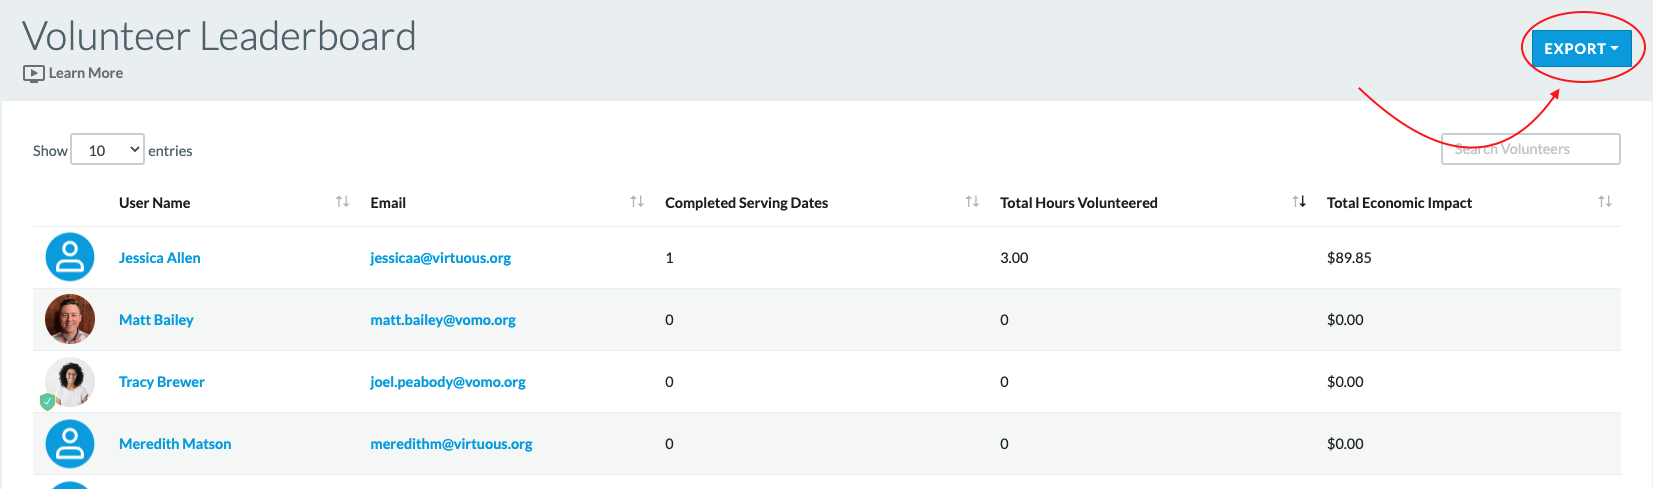Viewport: 1653px width, 489px height.
Task: Sort by Completed Serving Dates arrows
Action: click(972, 202)
